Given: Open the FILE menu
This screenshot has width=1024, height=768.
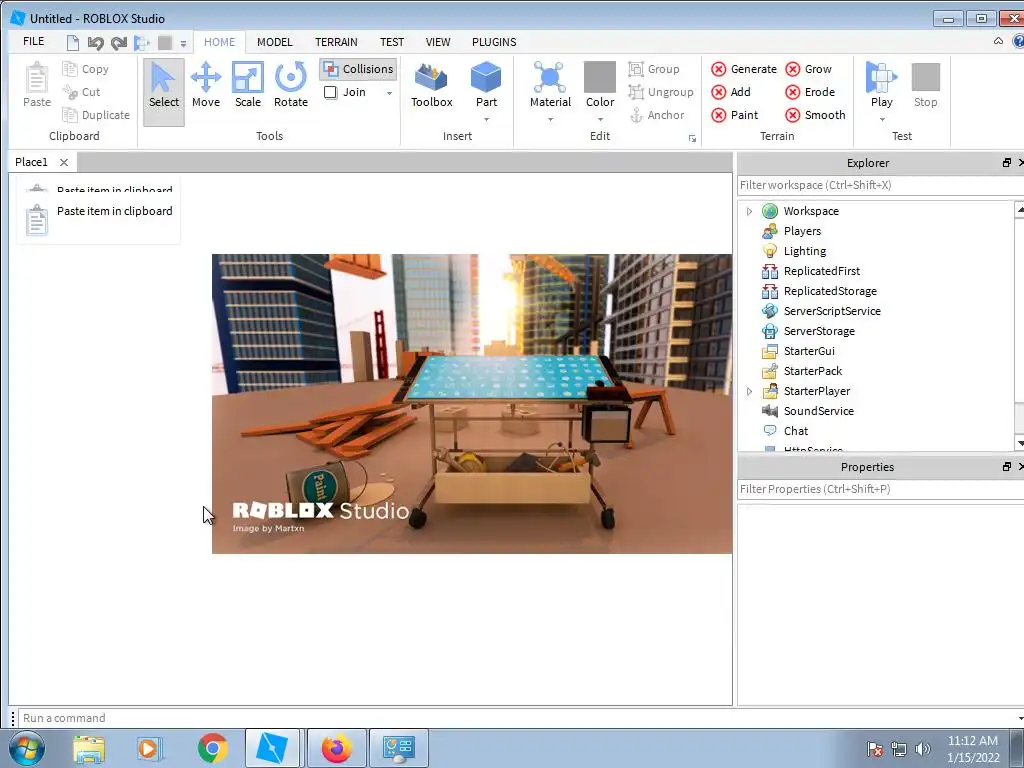Looking at the screenshot, I should [33, 41].
